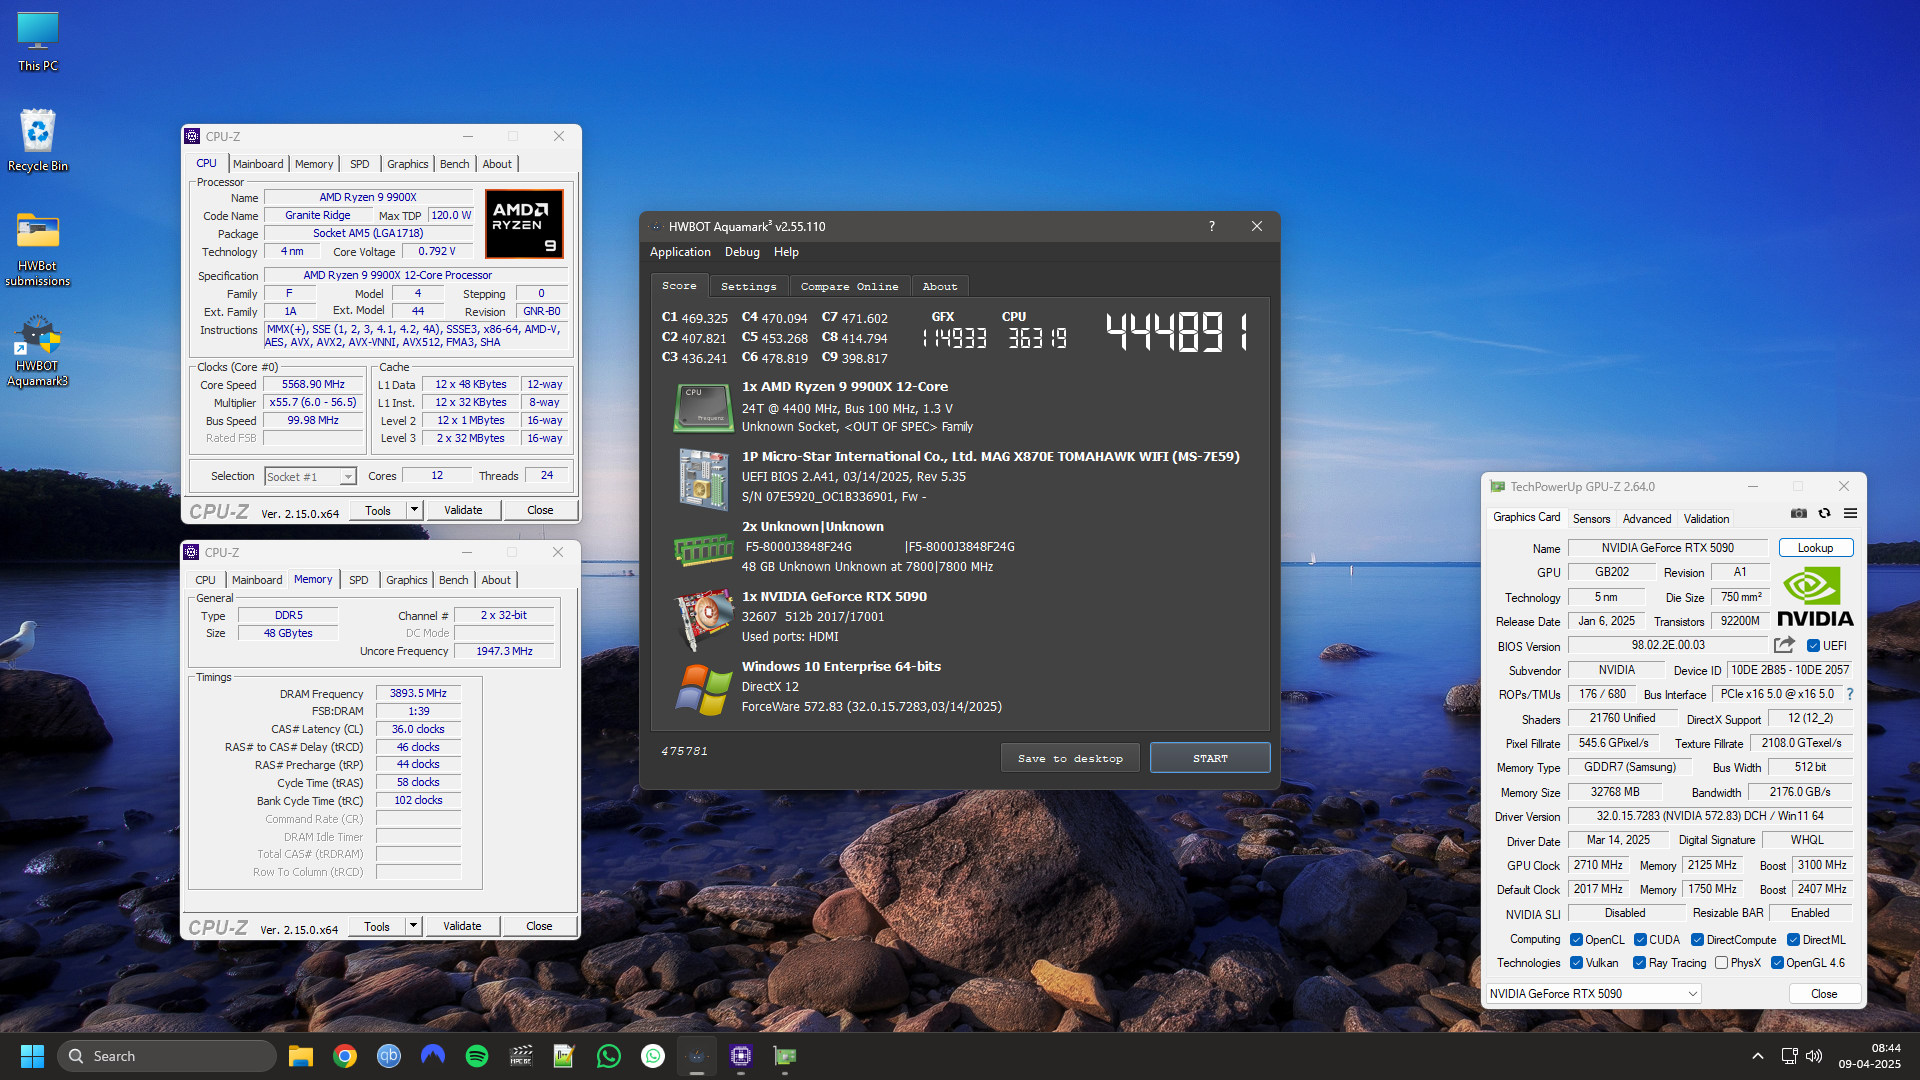Screen dimensions: 1920x1080
Task: Open This PC desktop icon
Action: pyautogui.click(x=38, y=42)
